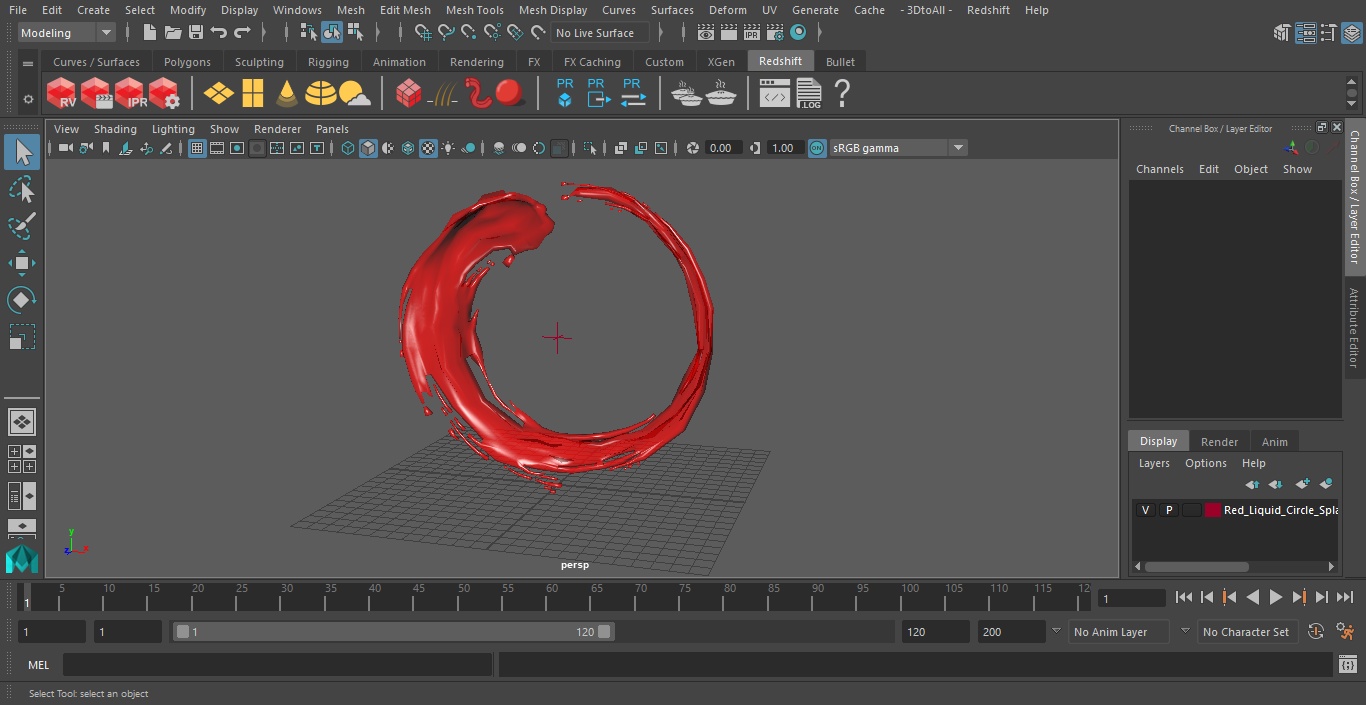
Task: Open Redshift script editor code icon
Action: tap(774, 94)
